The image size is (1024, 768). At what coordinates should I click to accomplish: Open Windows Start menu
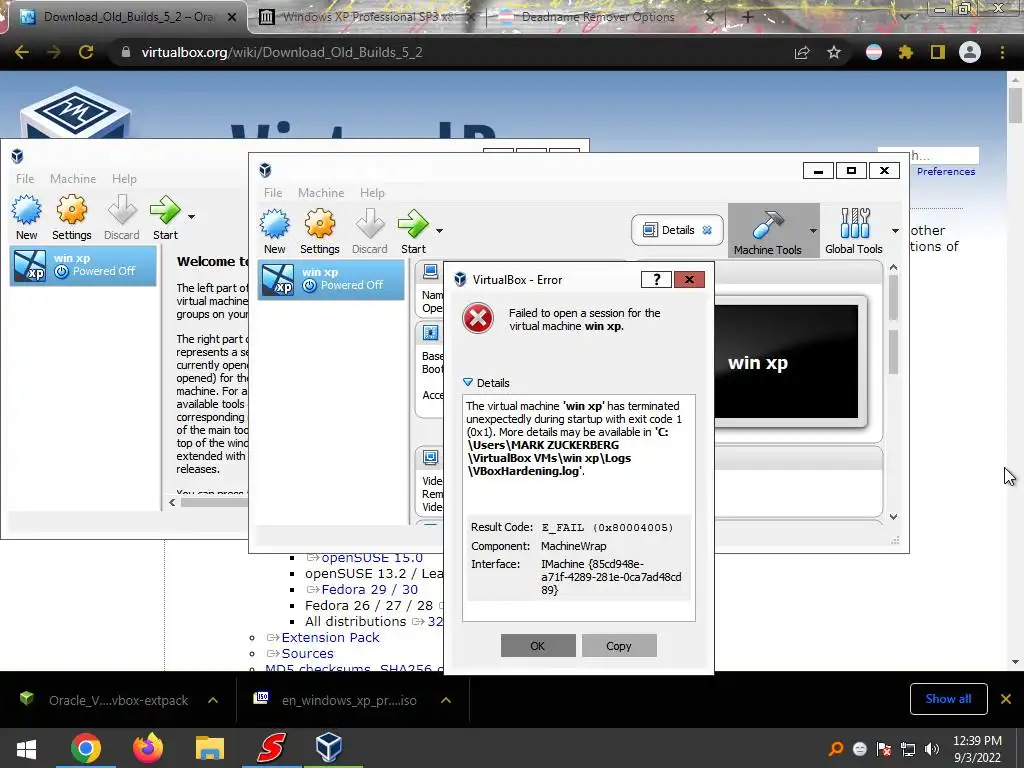click(26, 748)
